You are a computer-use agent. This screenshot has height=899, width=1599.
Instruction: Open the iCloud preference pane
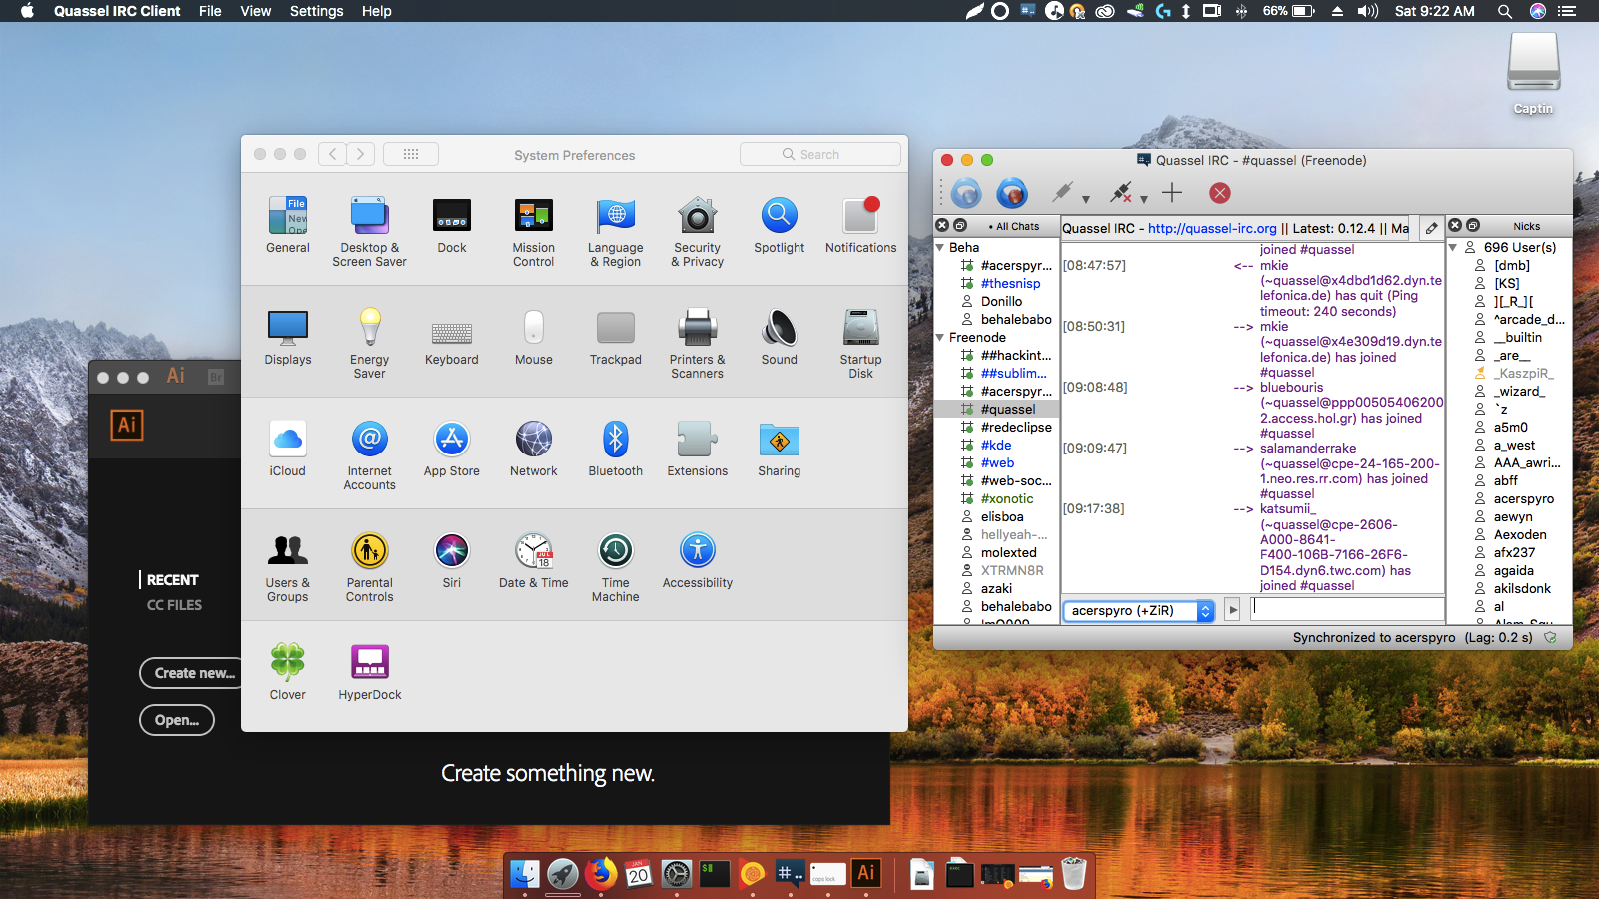pyautogui.click(x=288, y=449)
